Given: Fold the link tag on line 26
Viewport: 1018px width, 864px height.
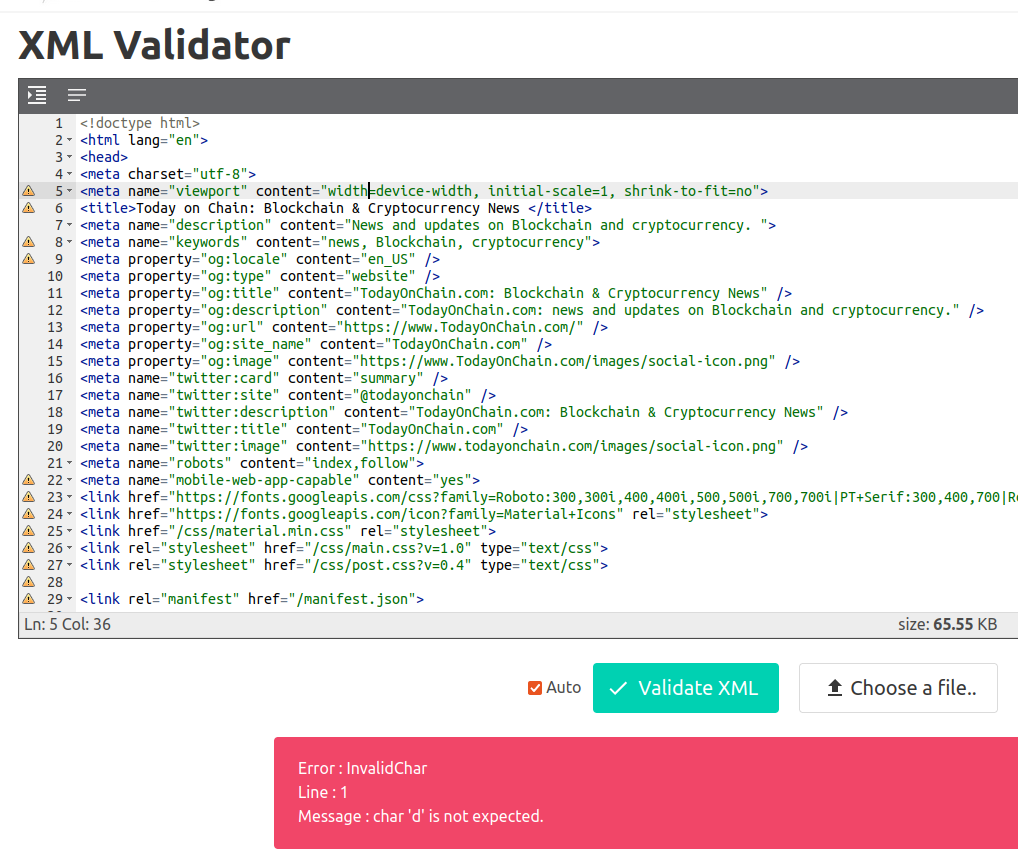Looking at the screenshot, I should point(69,549).
